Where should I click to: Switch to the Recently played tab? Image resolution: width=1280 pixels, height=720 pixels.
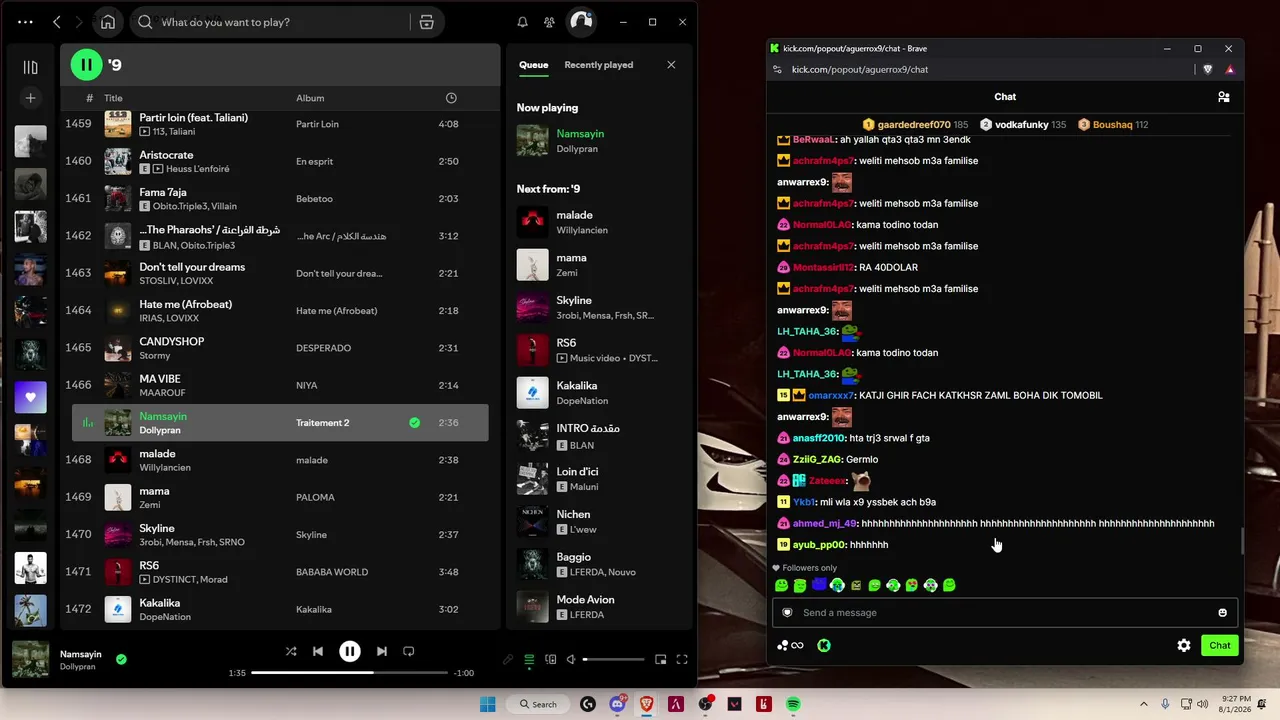598,65
